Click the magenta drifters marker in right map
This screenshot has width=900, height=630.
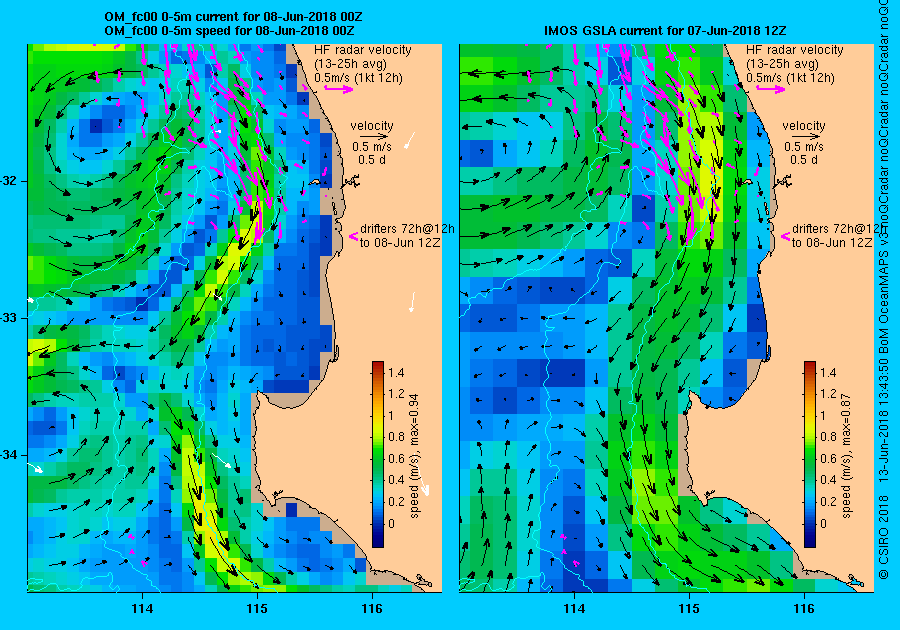[x=785, y=236]
